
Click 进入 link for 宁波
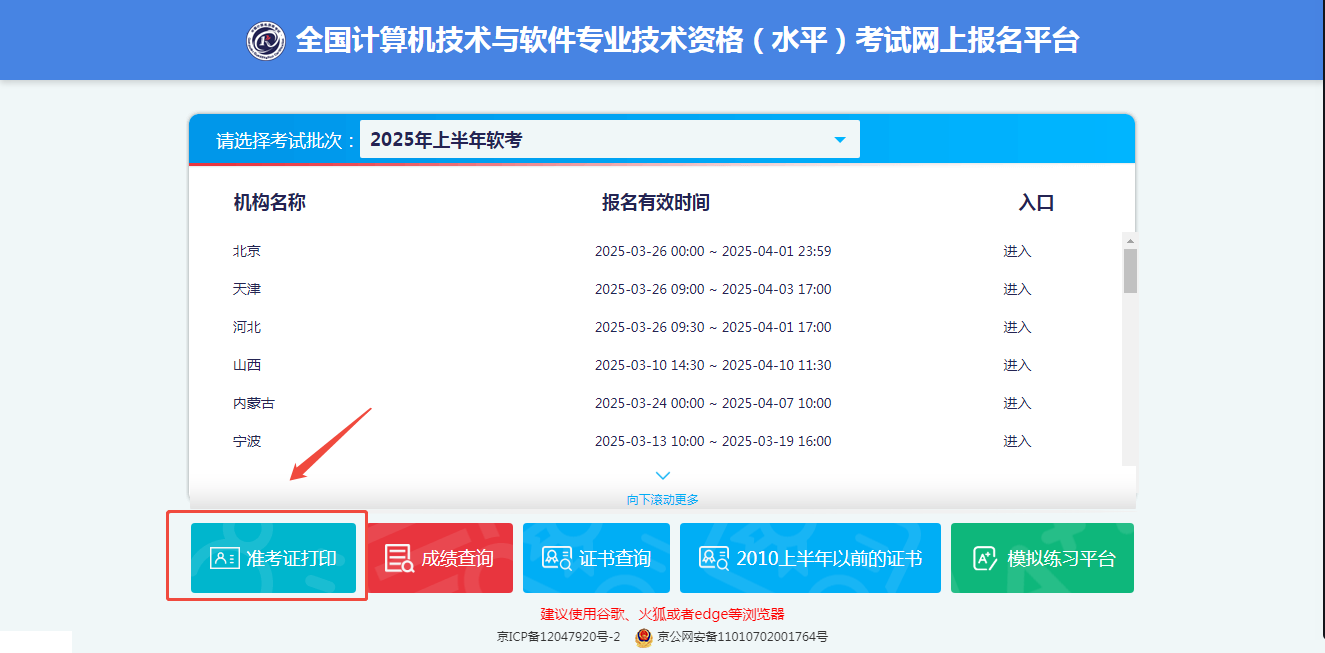1017,441
